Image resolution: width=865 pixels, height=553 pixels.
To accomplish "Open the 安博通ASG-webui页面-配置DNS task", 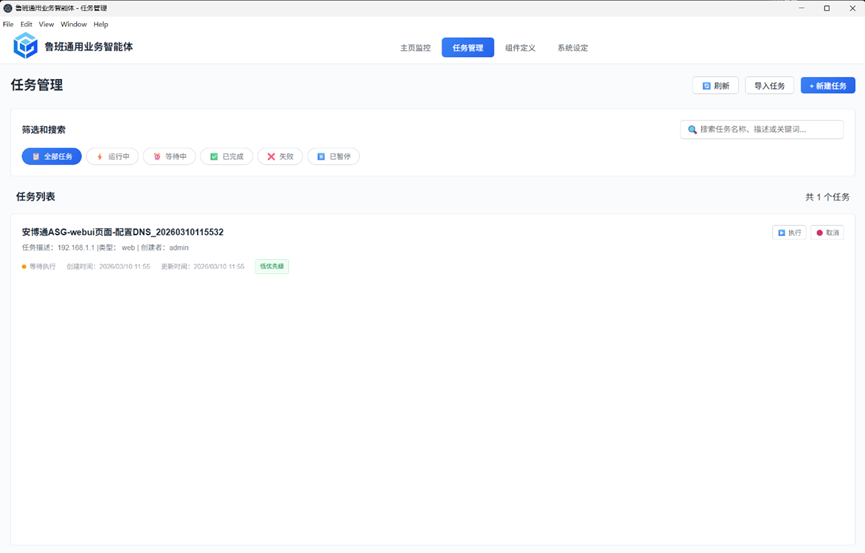I will 123,232.
